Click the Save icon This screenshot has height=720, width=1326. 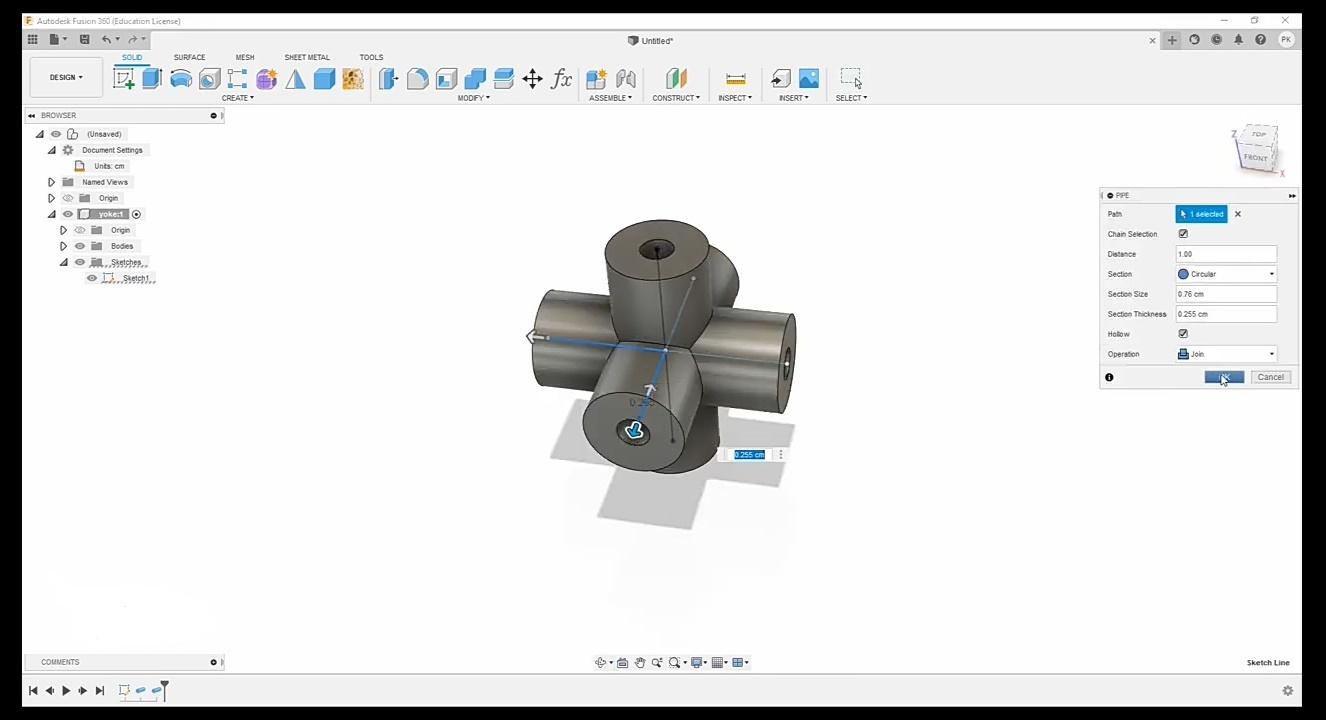coord(84,40)
